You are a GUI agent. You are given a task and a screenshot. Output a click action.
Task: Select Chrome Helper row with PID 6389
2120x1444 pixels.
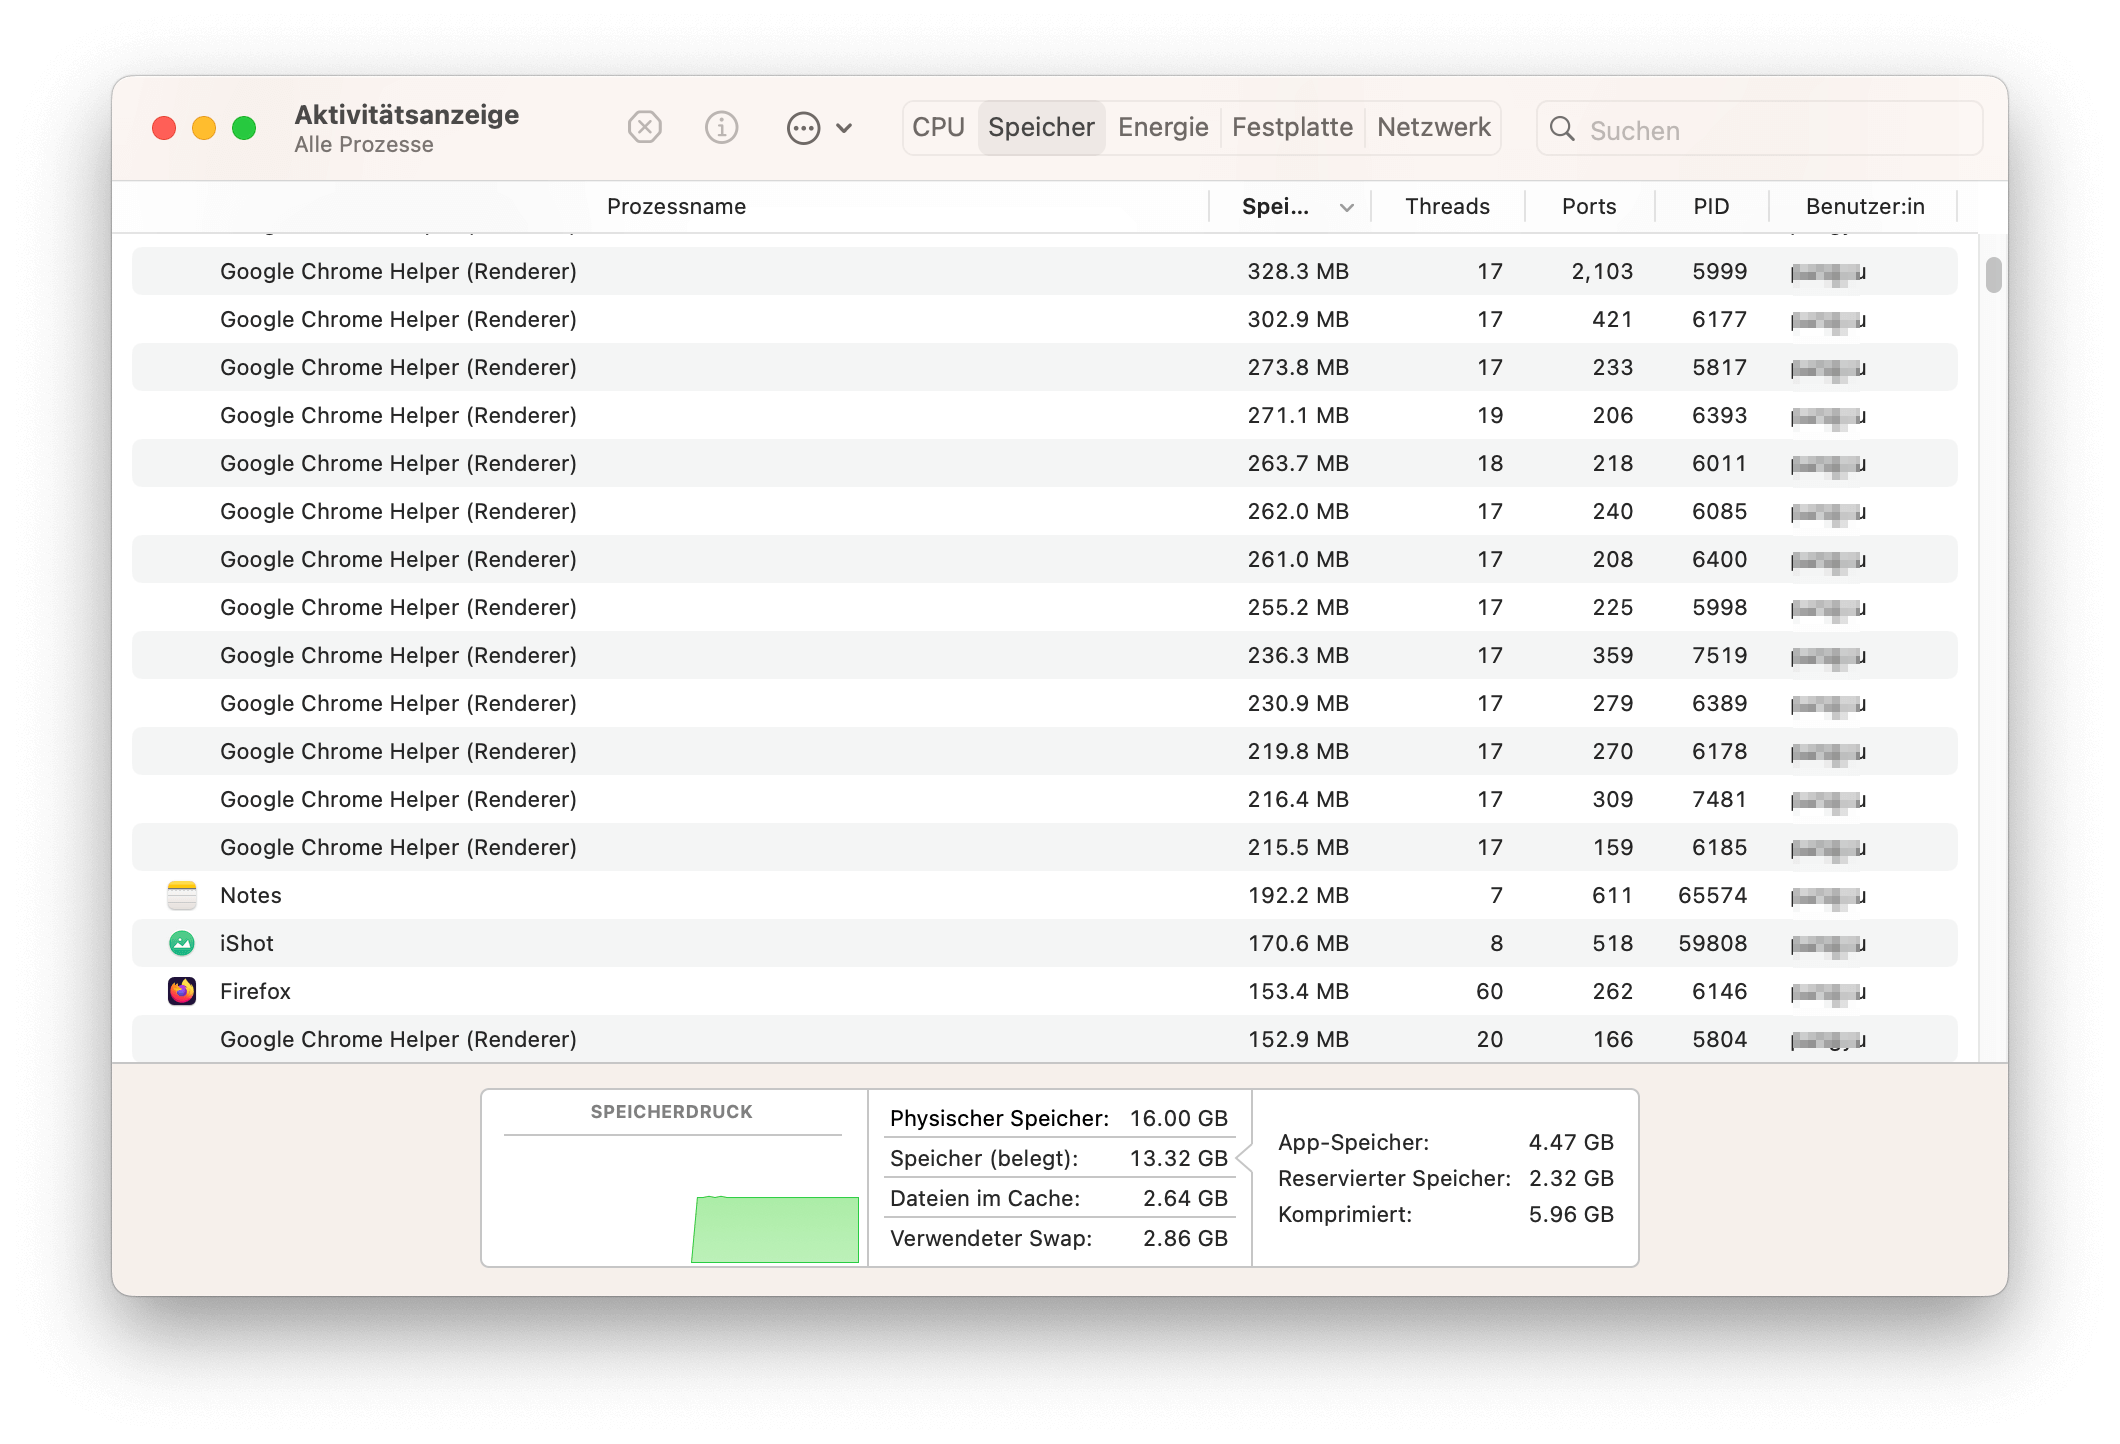1044,703
